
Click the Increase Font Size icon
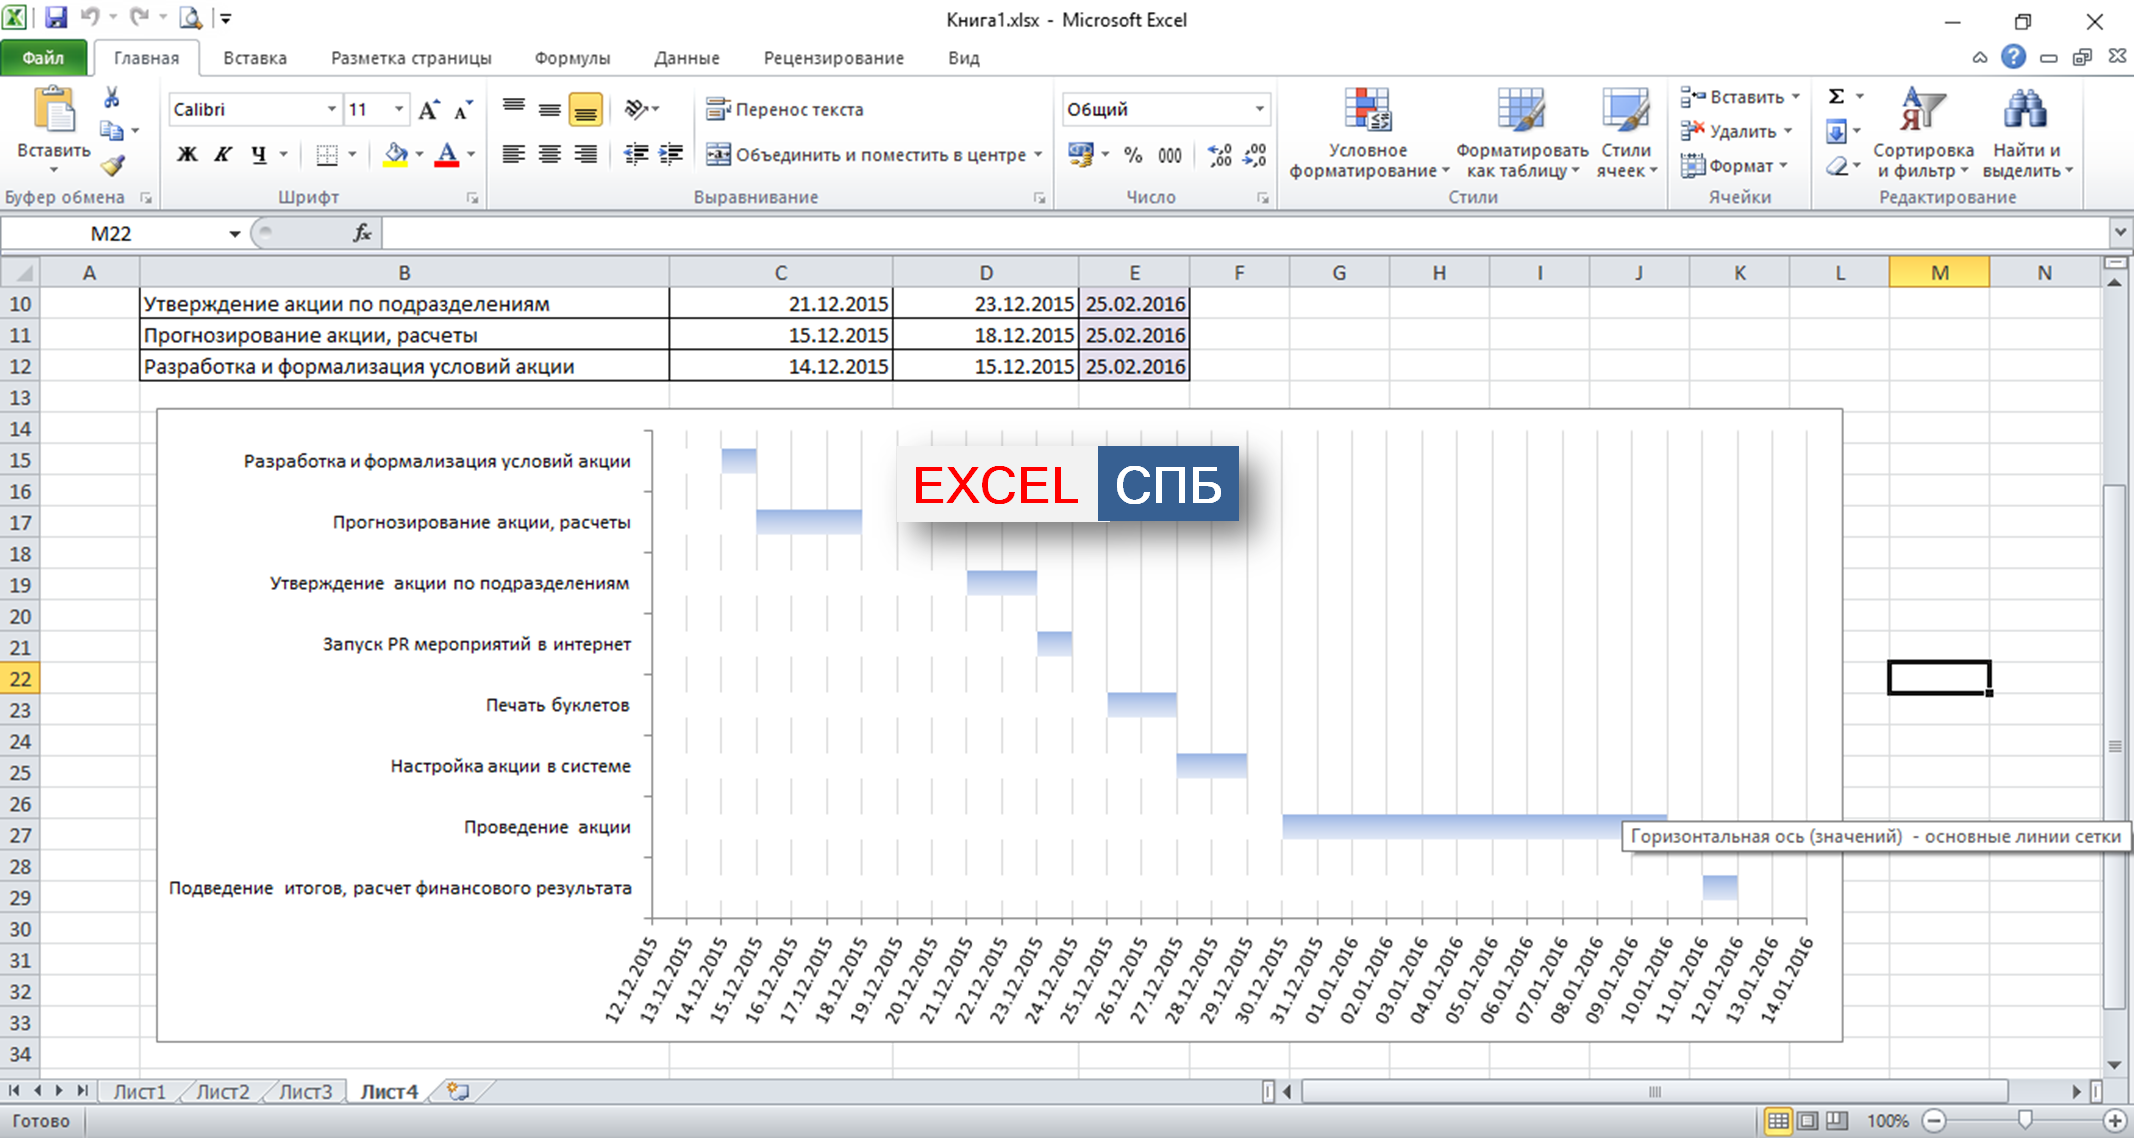tap(428, 110)
